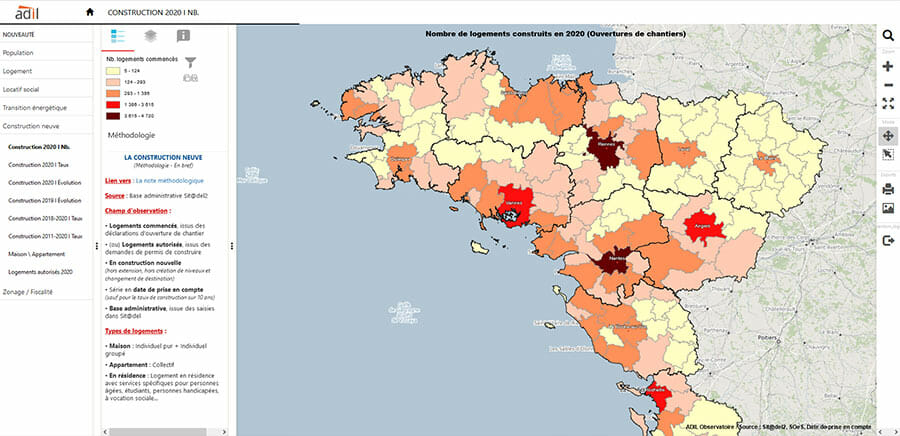
Task: Click the darkest red legend swatch
Action: coord(113,115)
